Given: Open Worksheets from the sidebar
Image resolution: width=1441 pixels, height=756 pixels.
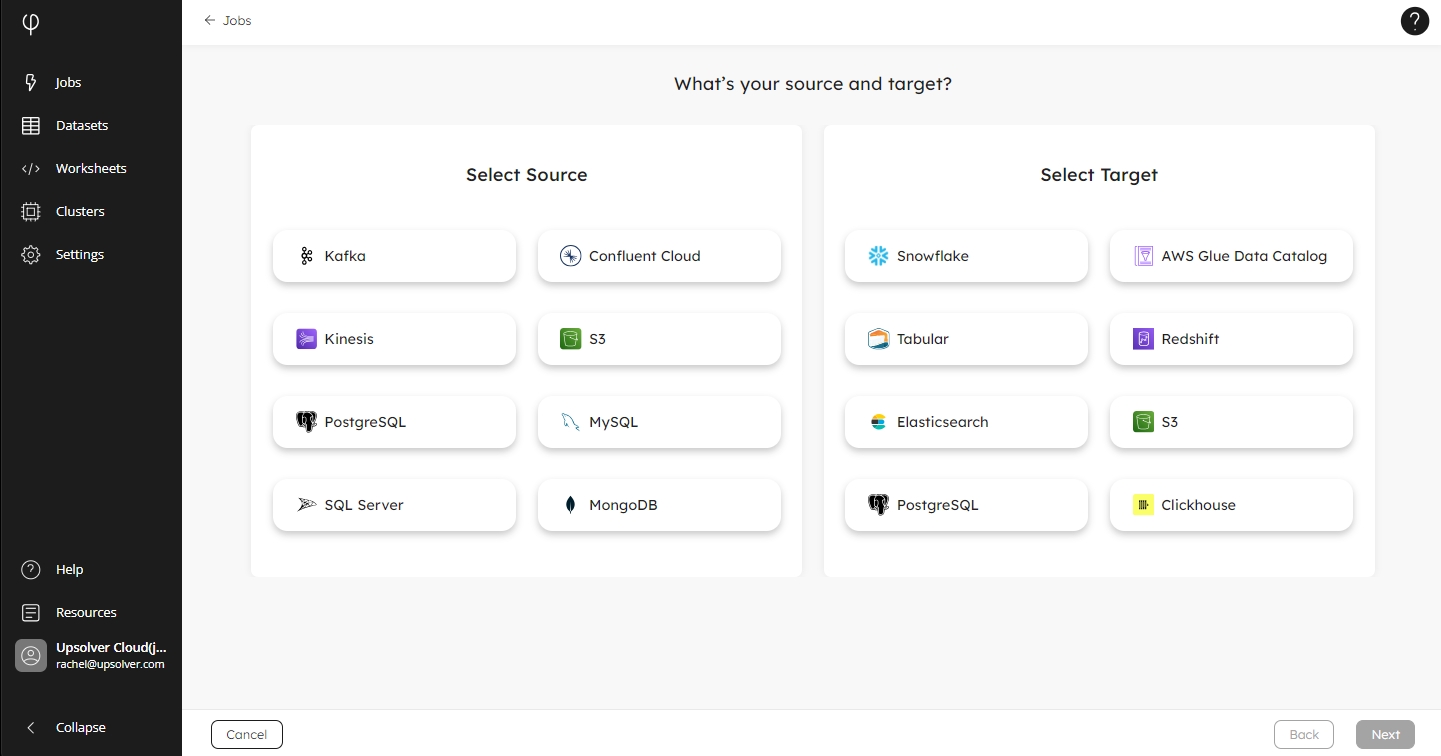Looking at the screenshot, I should coord(90,169).
